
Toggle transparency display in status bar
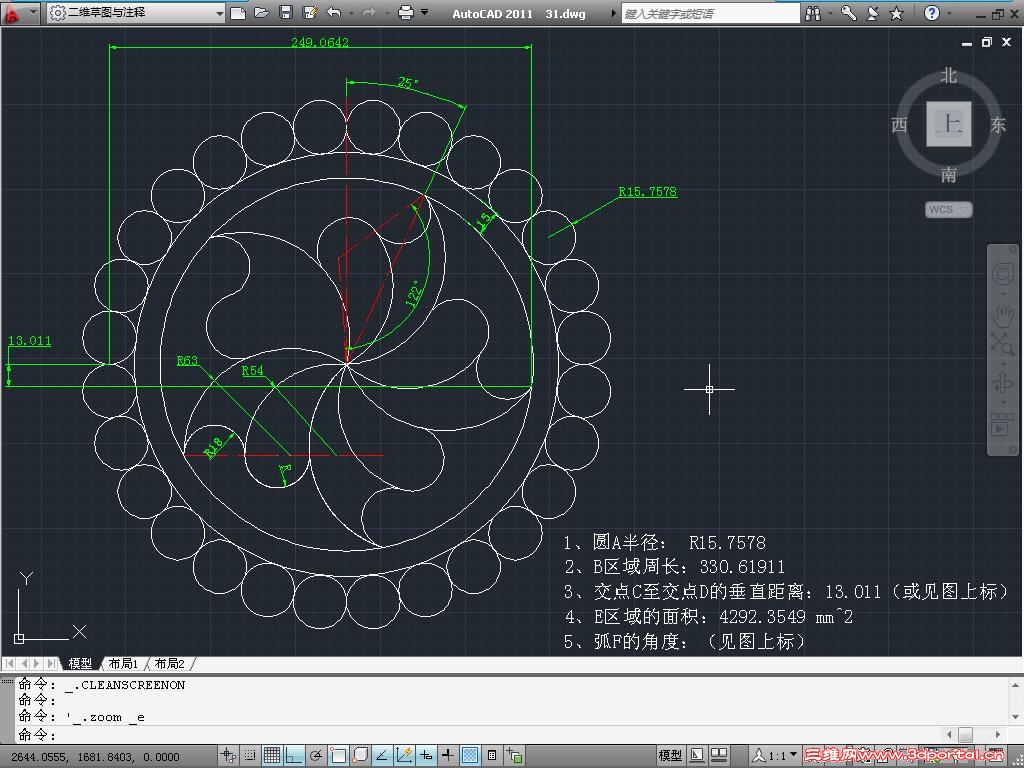(470, 756)
